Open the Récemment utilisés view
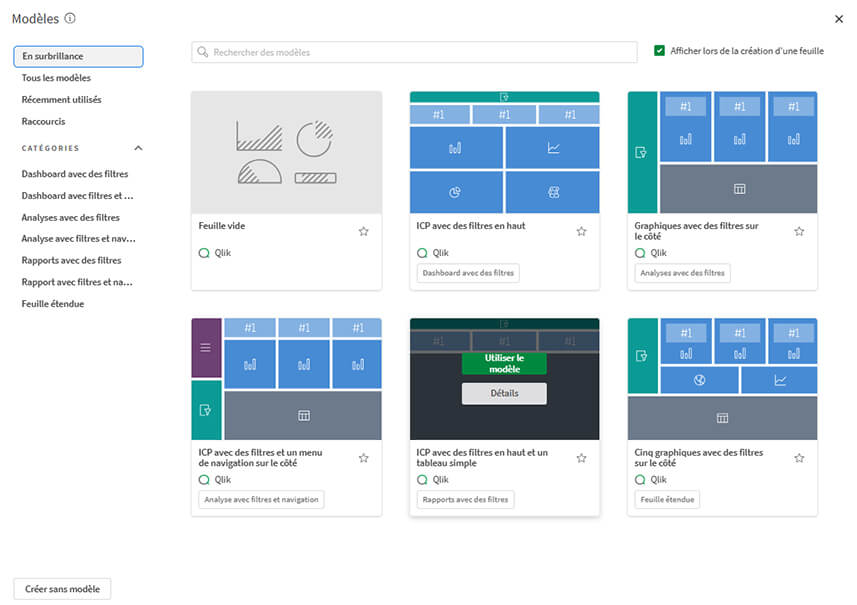The width and height of the screenshot is (857, 605). click(62, 99)
